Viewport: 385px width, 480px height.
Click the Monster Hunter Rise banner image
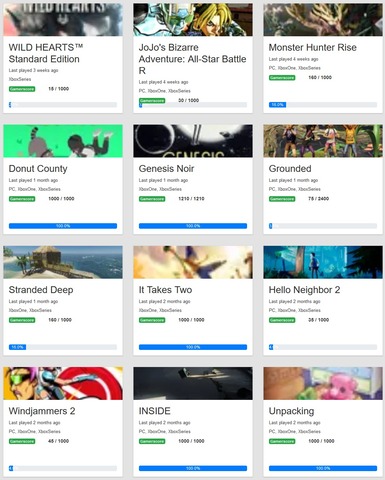coord(323,20)
